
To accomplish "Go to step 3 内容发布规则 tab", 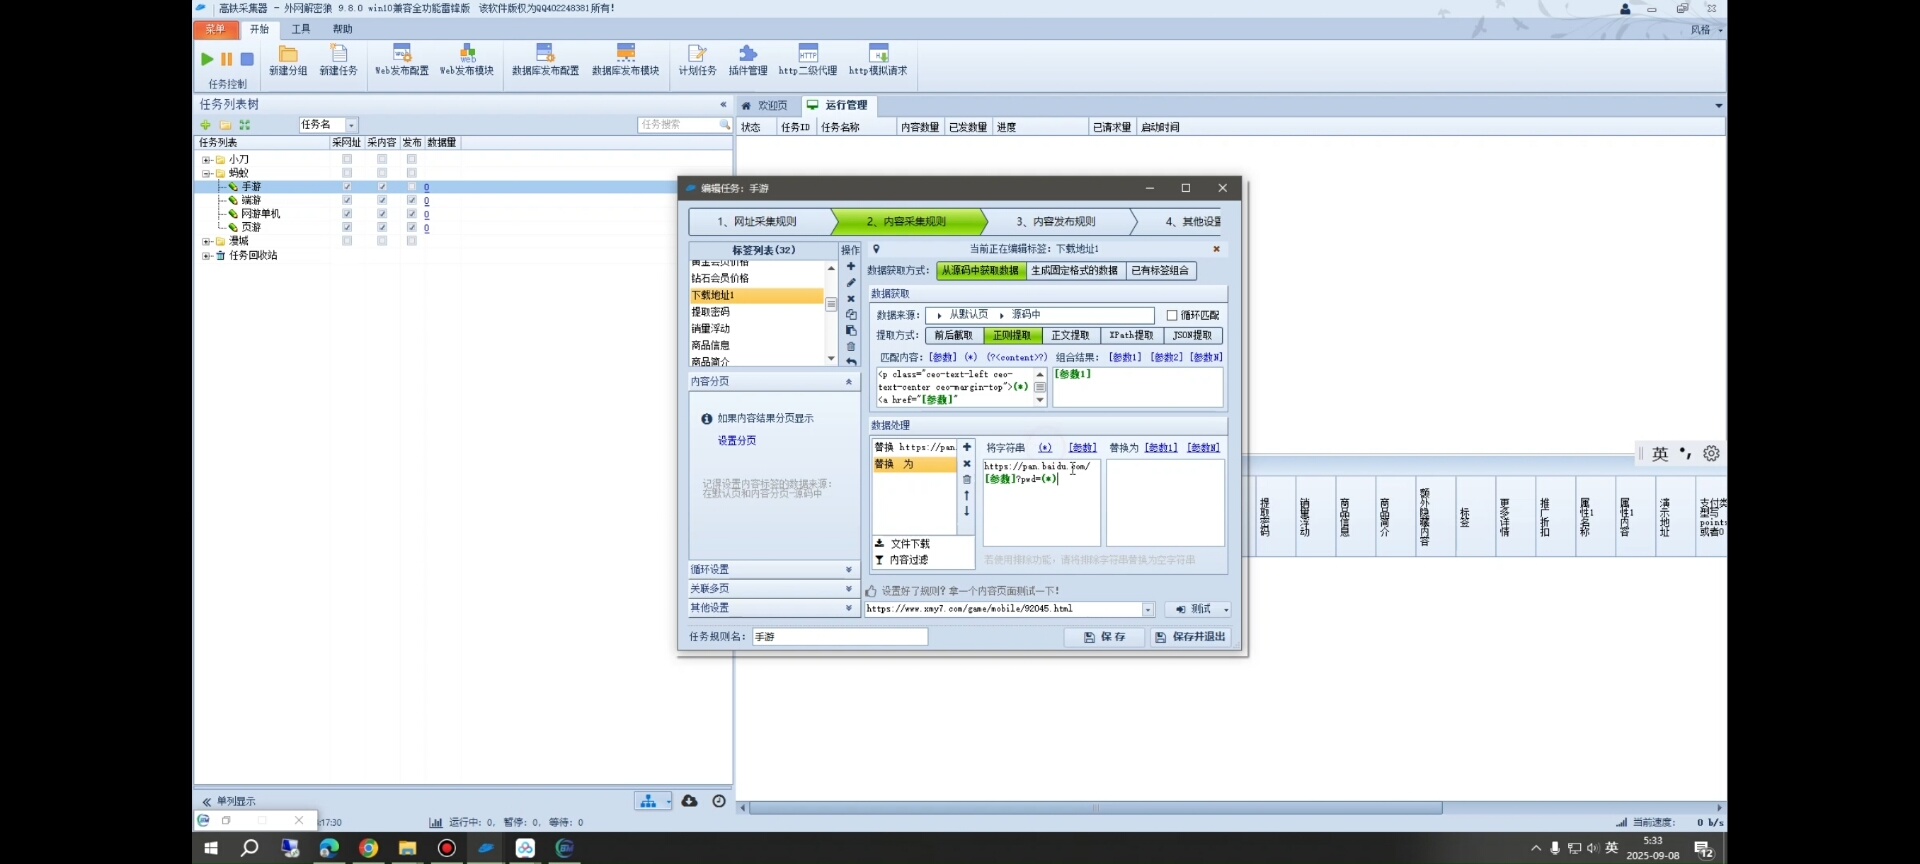I will coord(1055,222).
